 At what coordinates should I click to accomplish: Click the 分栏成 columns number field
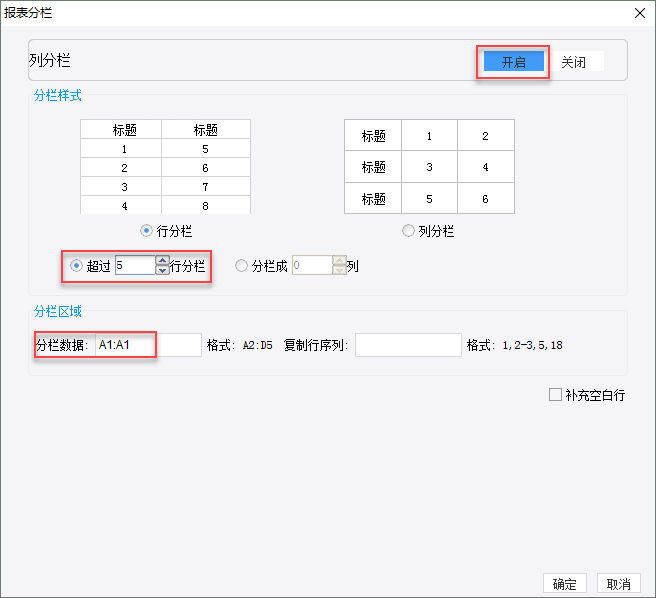312,265
